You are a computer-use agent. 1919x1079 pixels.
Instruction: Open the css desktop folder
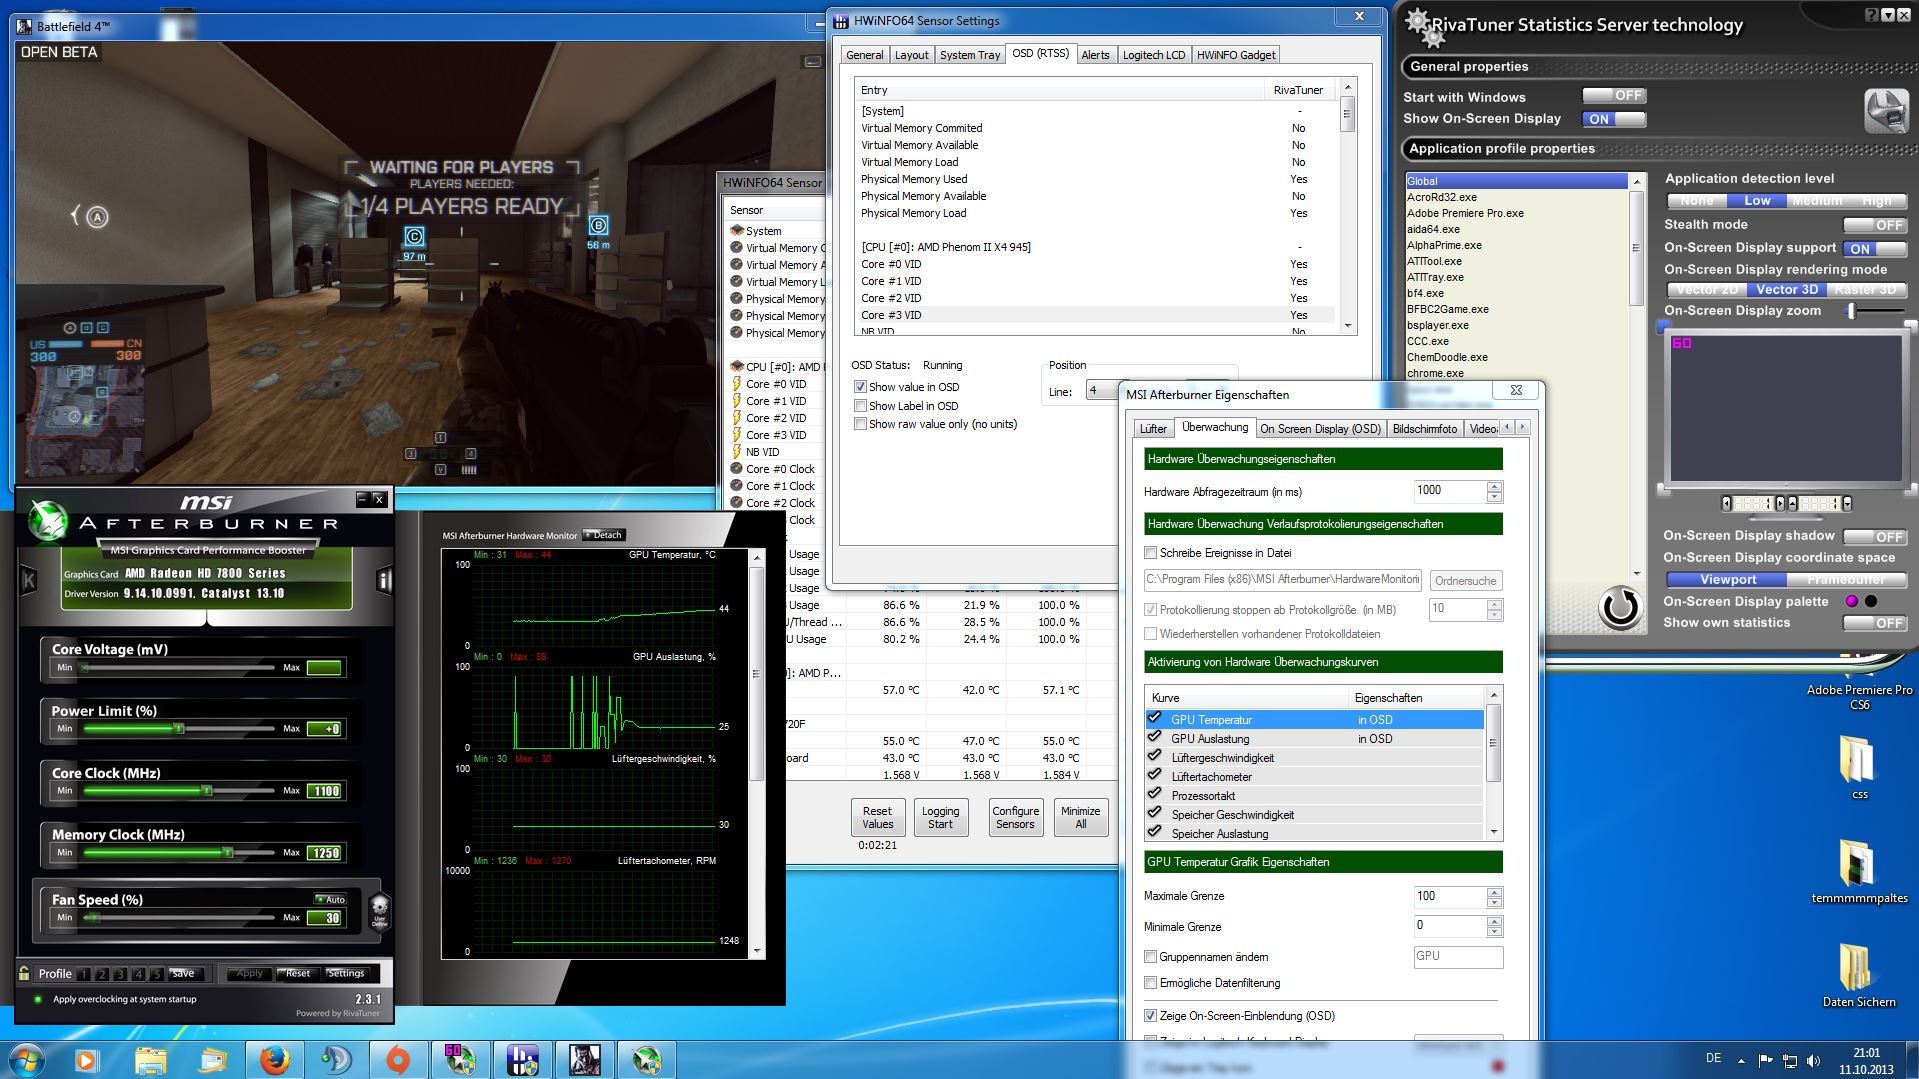[1859, 767]
